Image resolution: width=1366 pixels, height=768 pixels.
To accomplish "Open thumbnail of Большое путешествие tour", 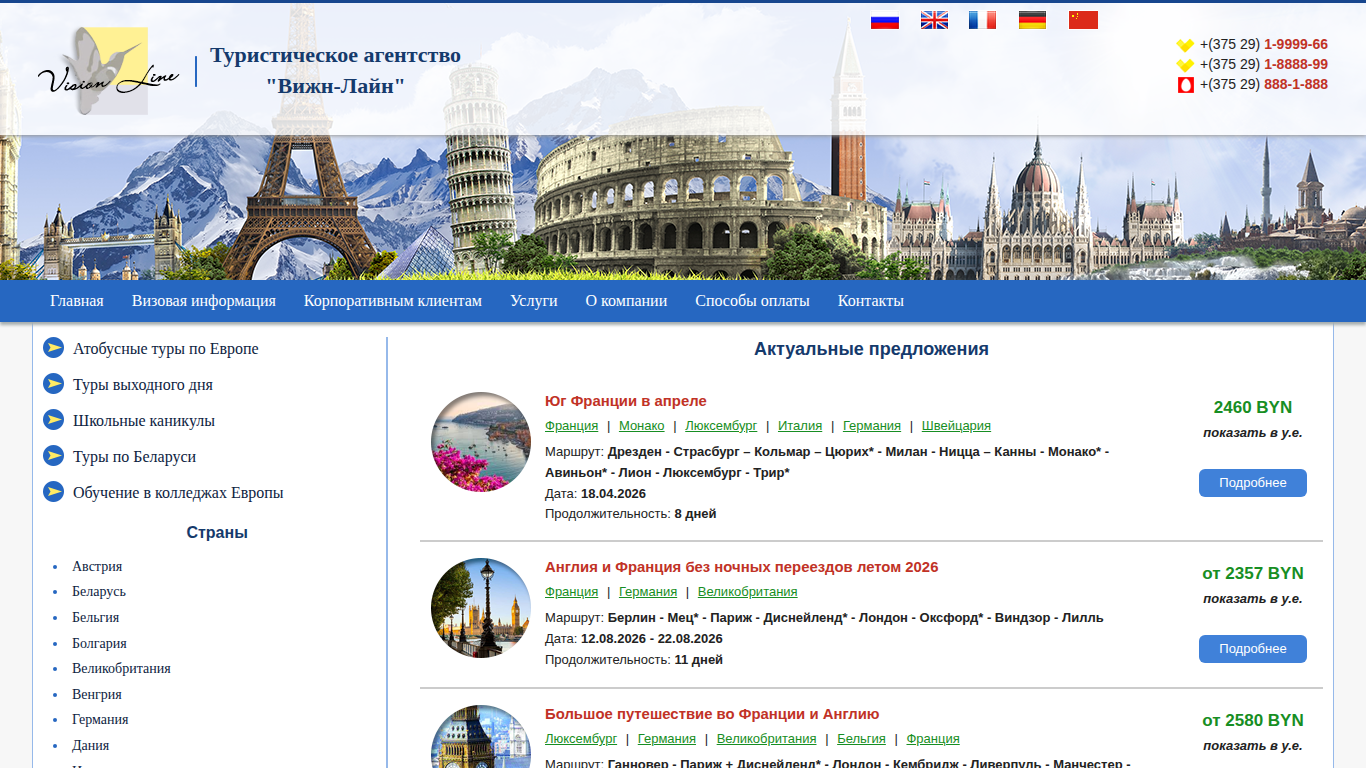I will click(481, 737).
